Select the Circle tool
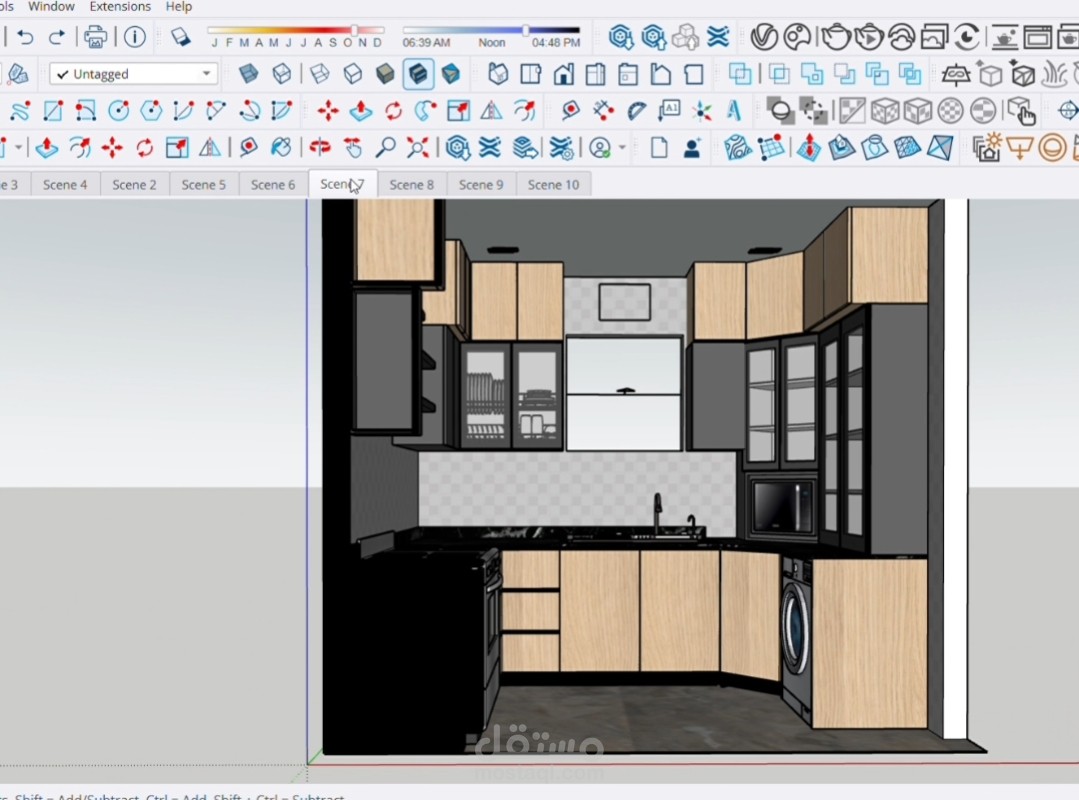 pos(118,111)
